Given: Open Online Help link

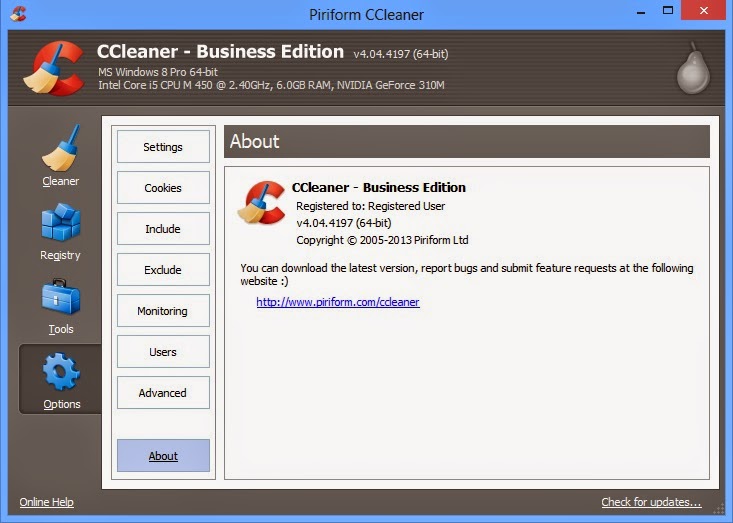Looking at the screenshot, I should point(46,502).
